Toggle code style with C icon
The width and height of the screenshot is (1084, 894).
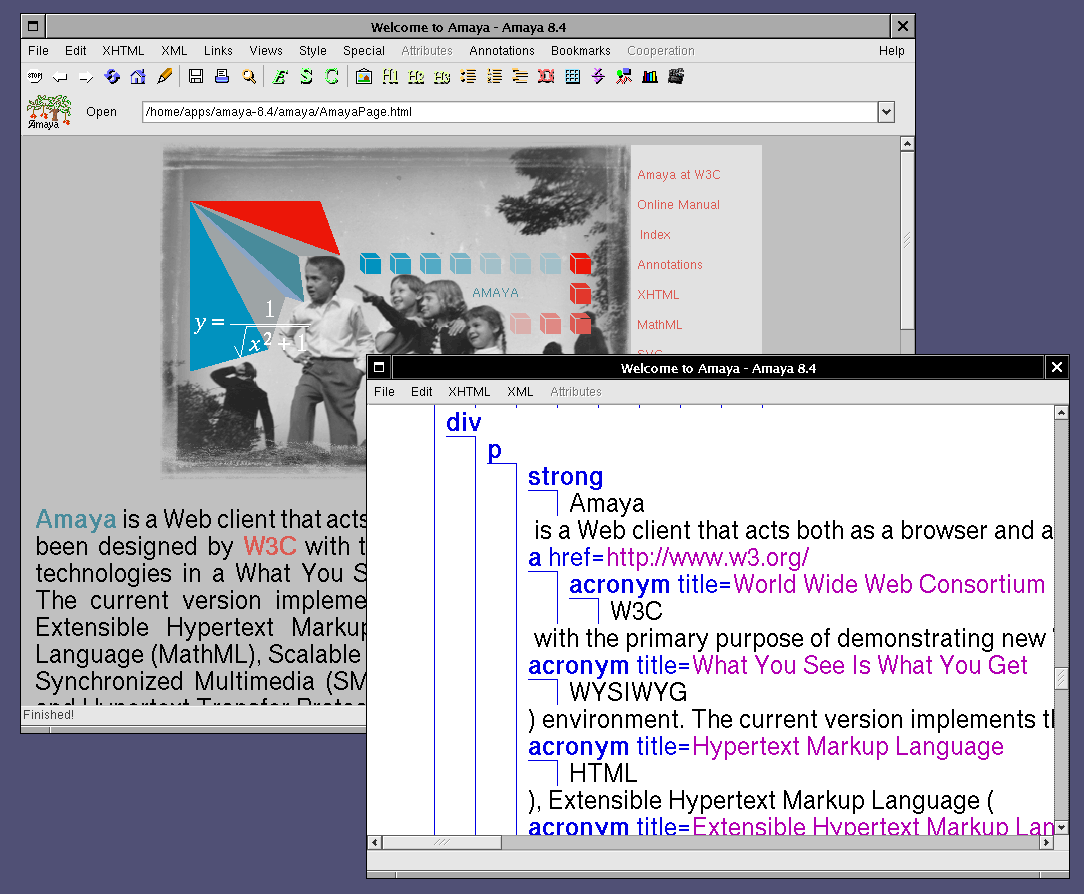tap(332, 76)
